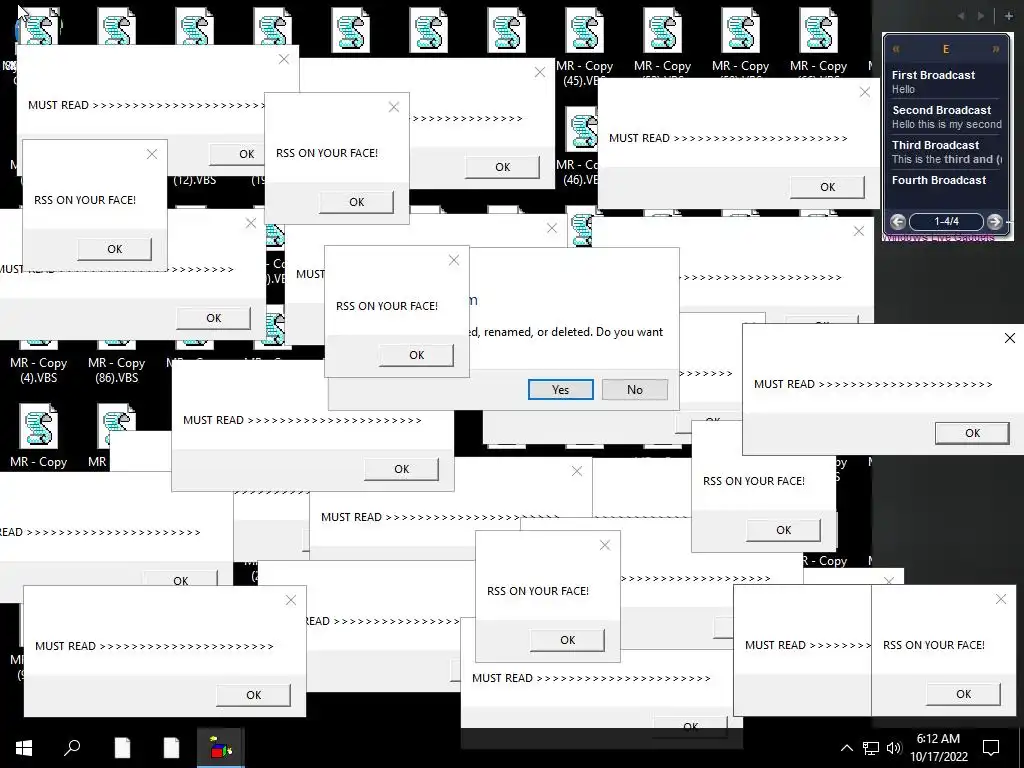Viewport: 1024px width, 768px height.
Task: Open the Windows Start menu
Action: point(24,748)
